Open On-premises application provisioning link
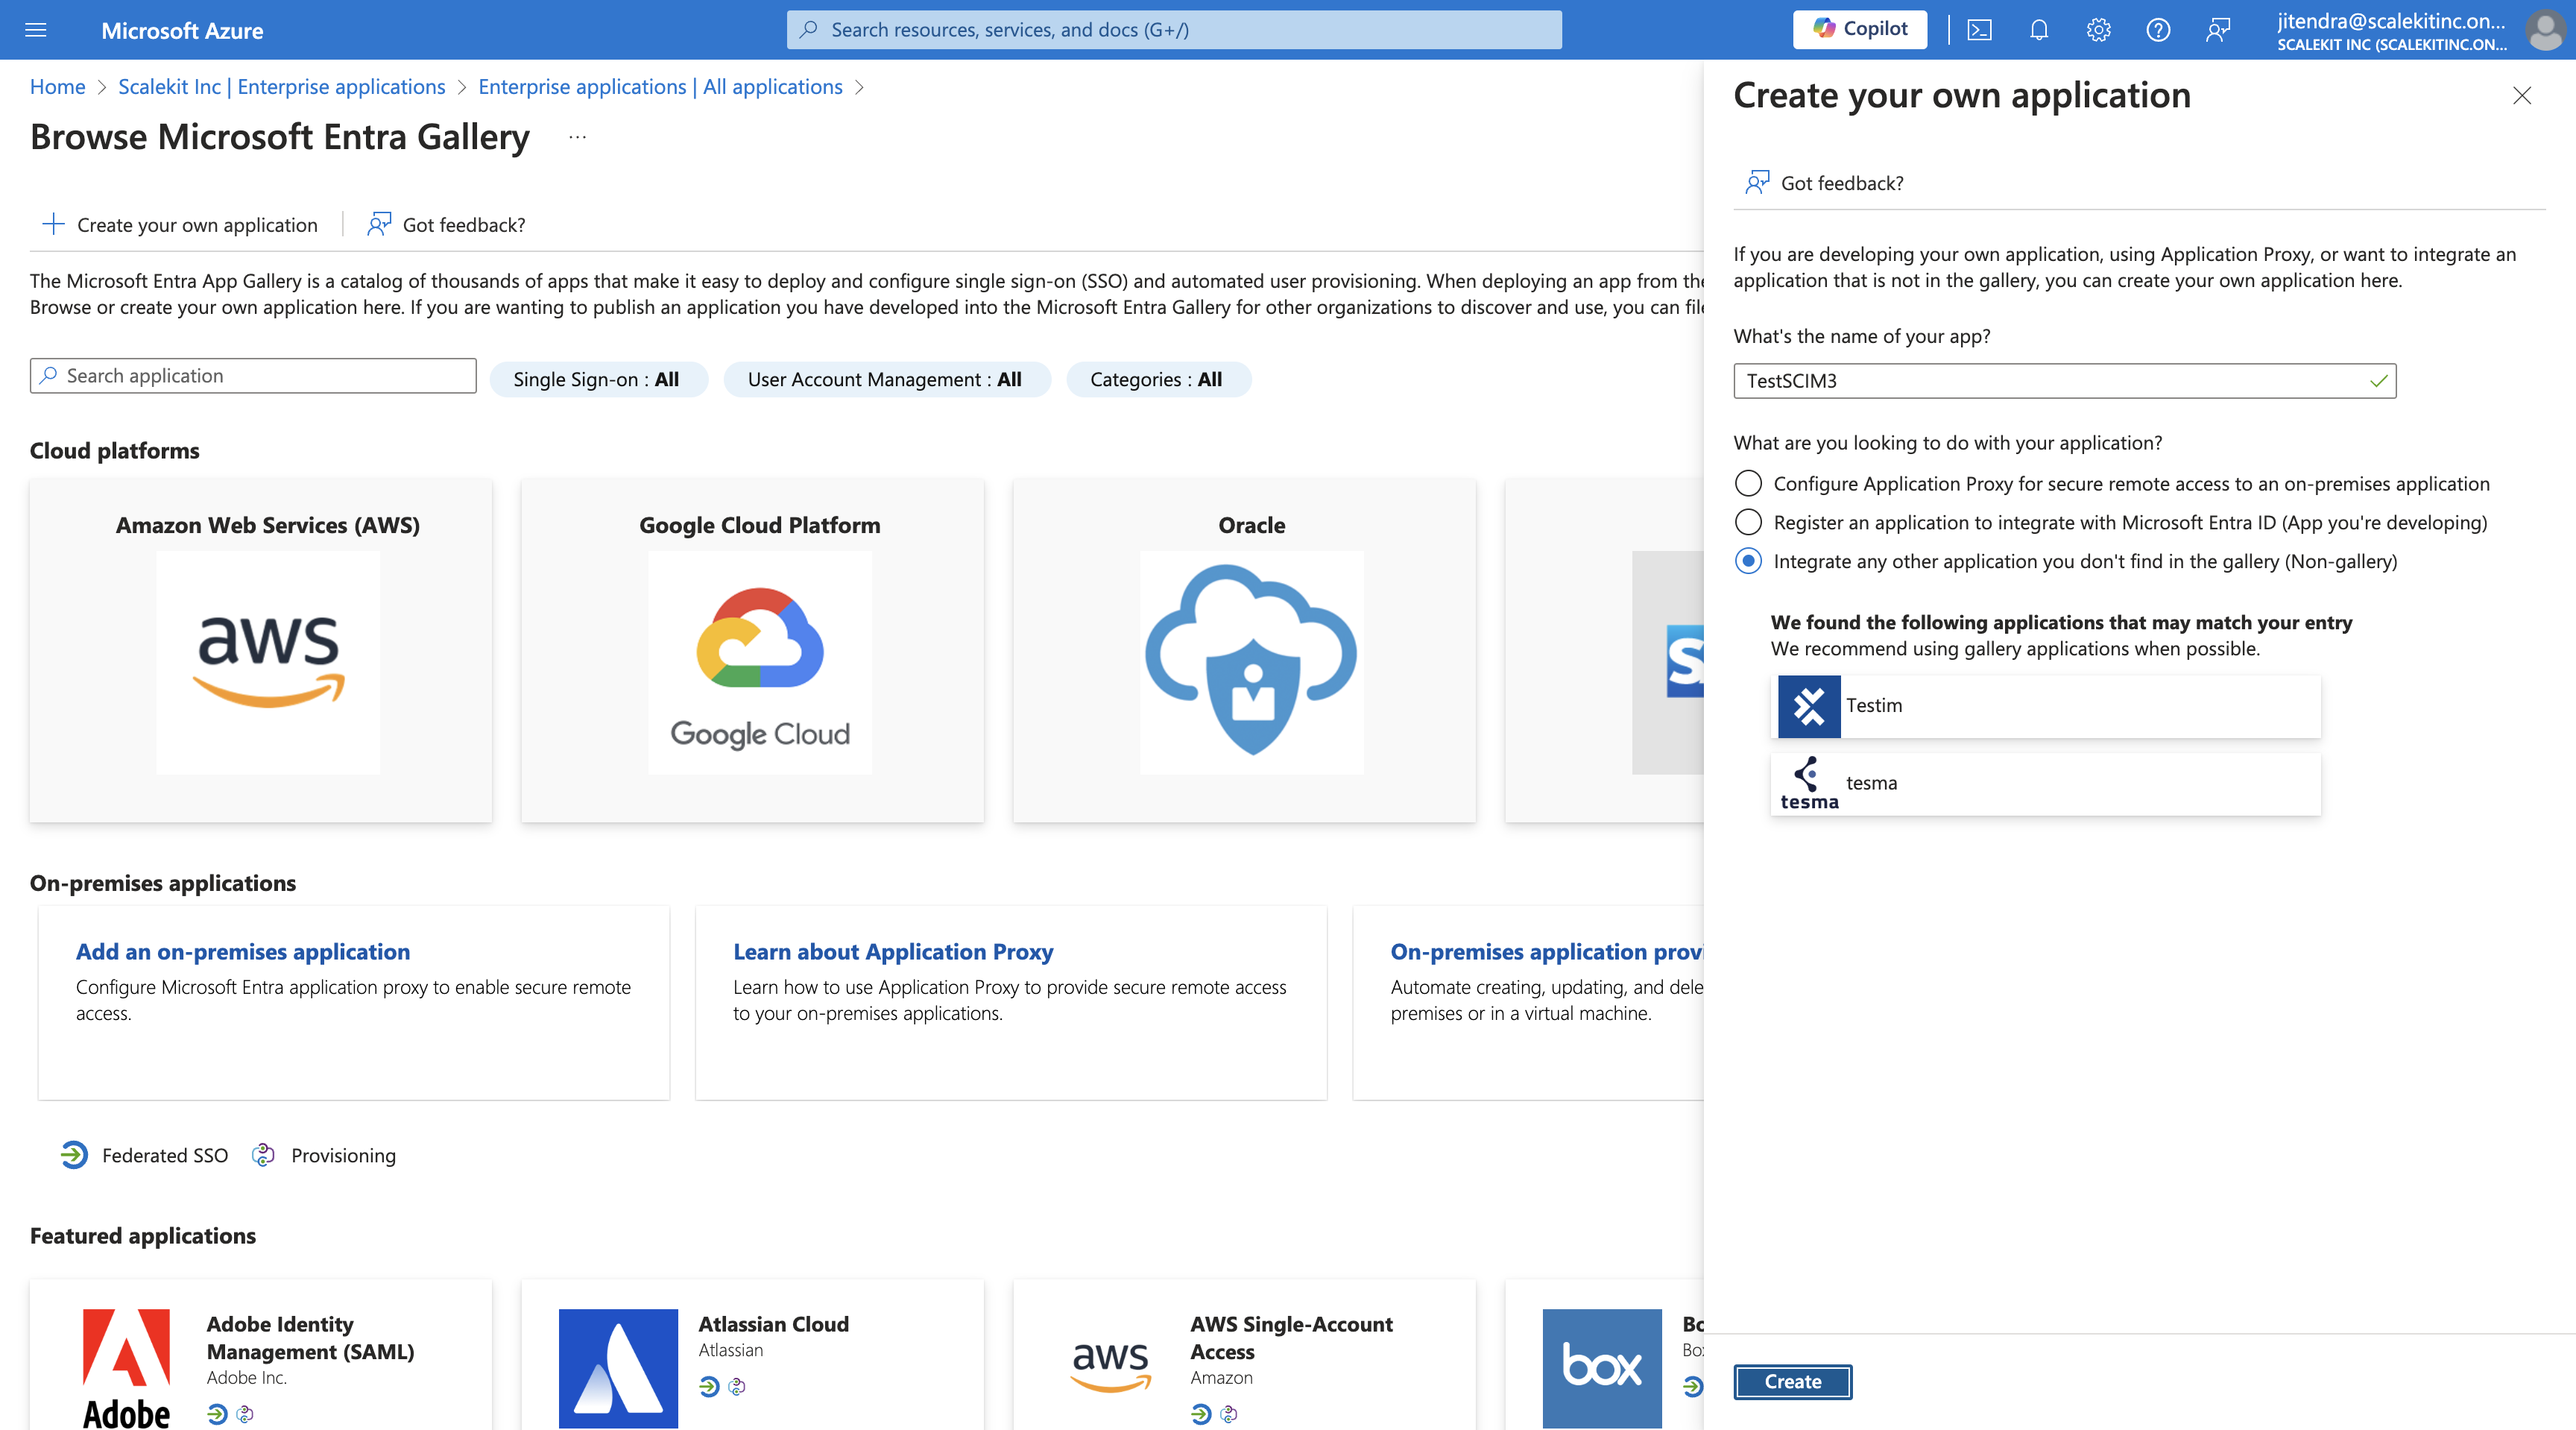This screenshot has height=1430, width=2576. (x=1547, y=951)
